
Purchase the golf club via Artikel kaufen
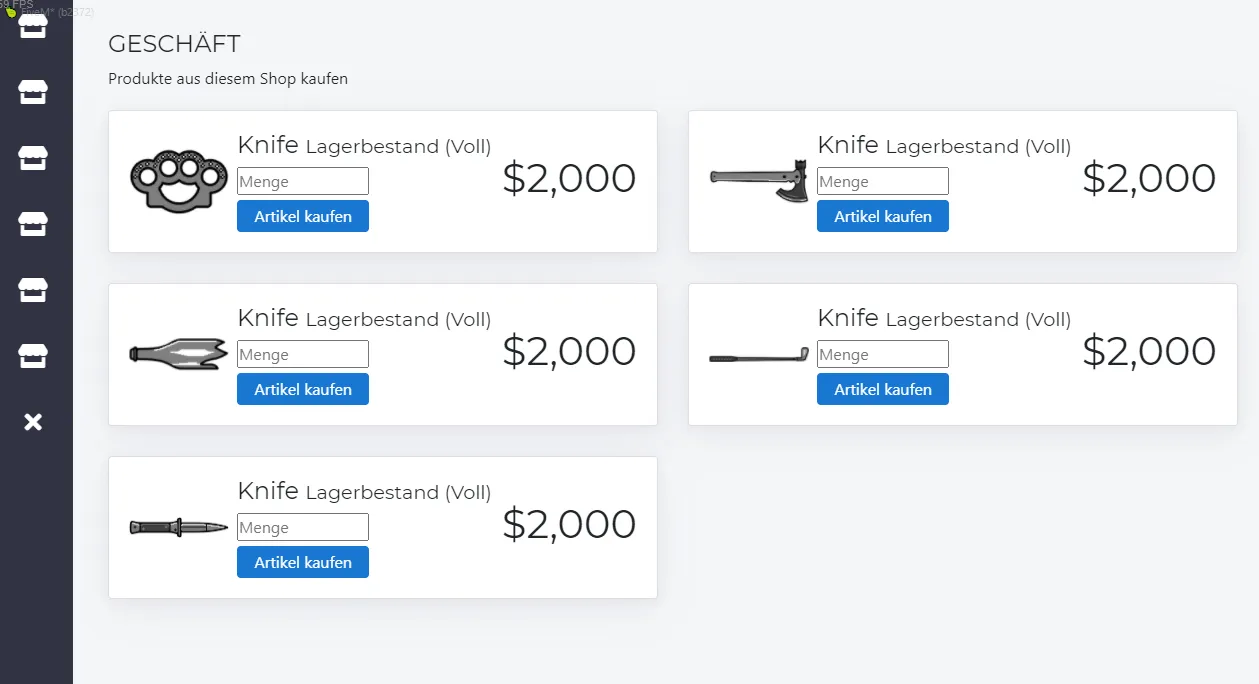[x=883, y=389]
